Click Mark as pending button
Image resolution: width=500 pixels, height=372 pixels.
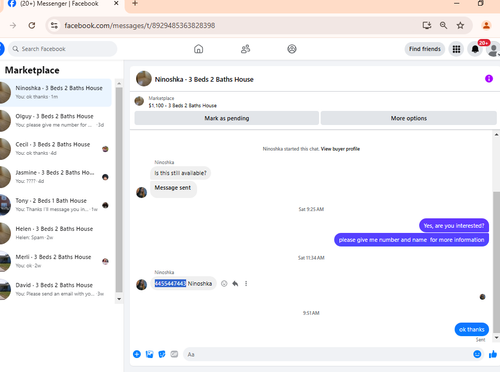(x=227, y=118)
